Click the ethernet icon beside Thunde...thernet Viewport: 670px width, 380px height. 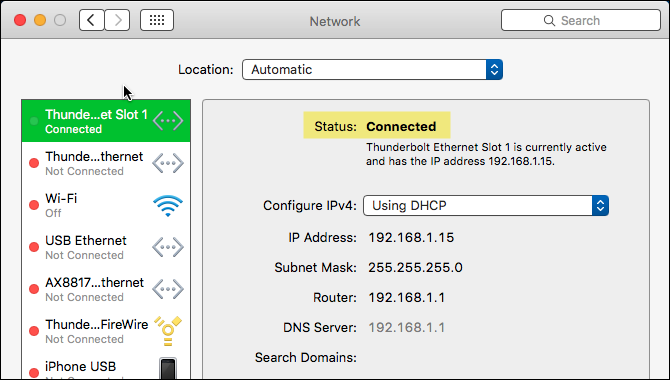point(168,163)
